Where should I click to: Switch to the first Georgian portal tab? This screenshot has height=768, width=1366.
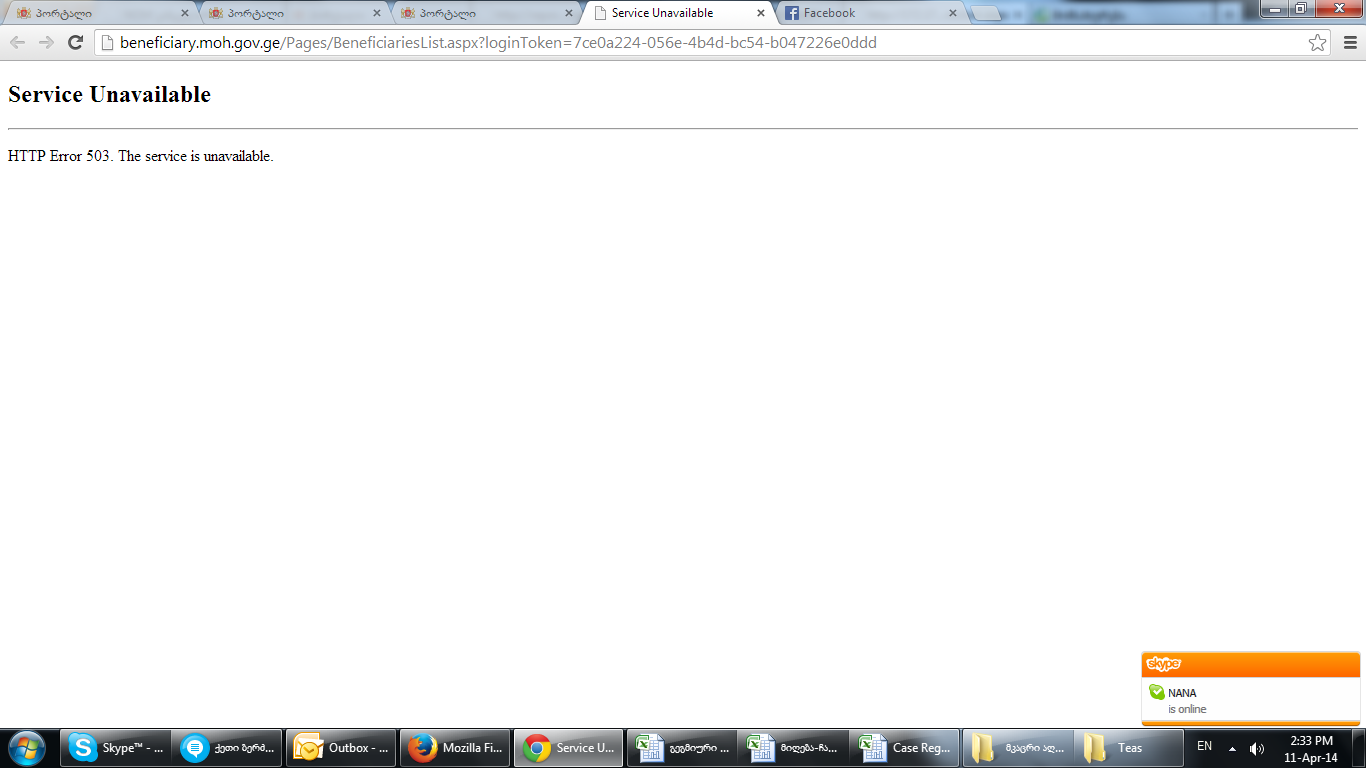(95, 13)
